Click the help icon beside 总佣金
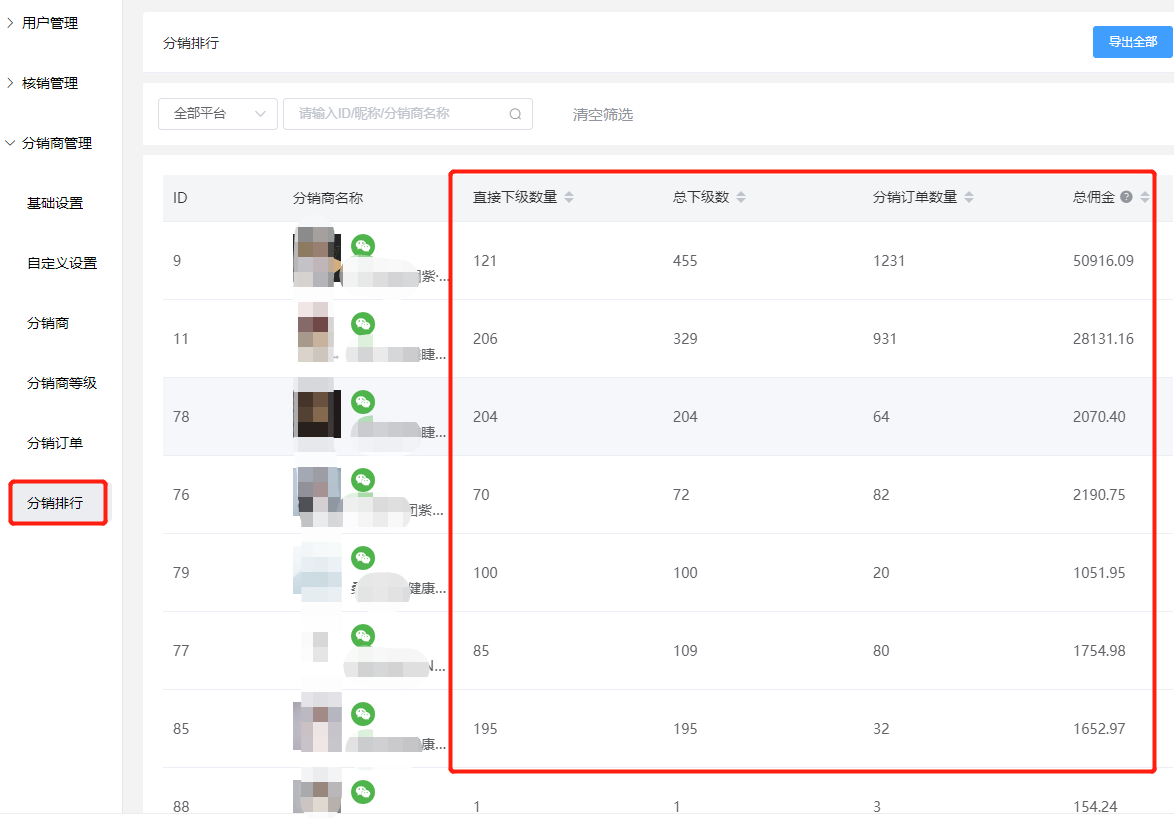 (x=1126, y=197)
